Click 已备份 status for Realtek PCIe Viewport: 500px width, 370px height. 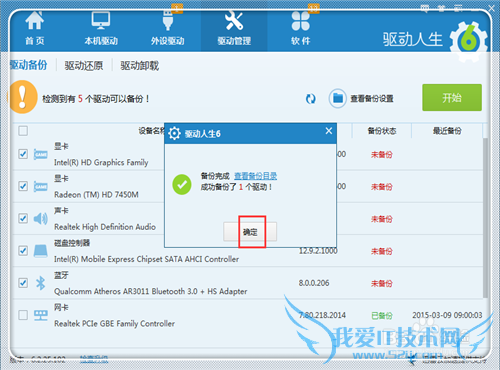[x=382, y=316]
